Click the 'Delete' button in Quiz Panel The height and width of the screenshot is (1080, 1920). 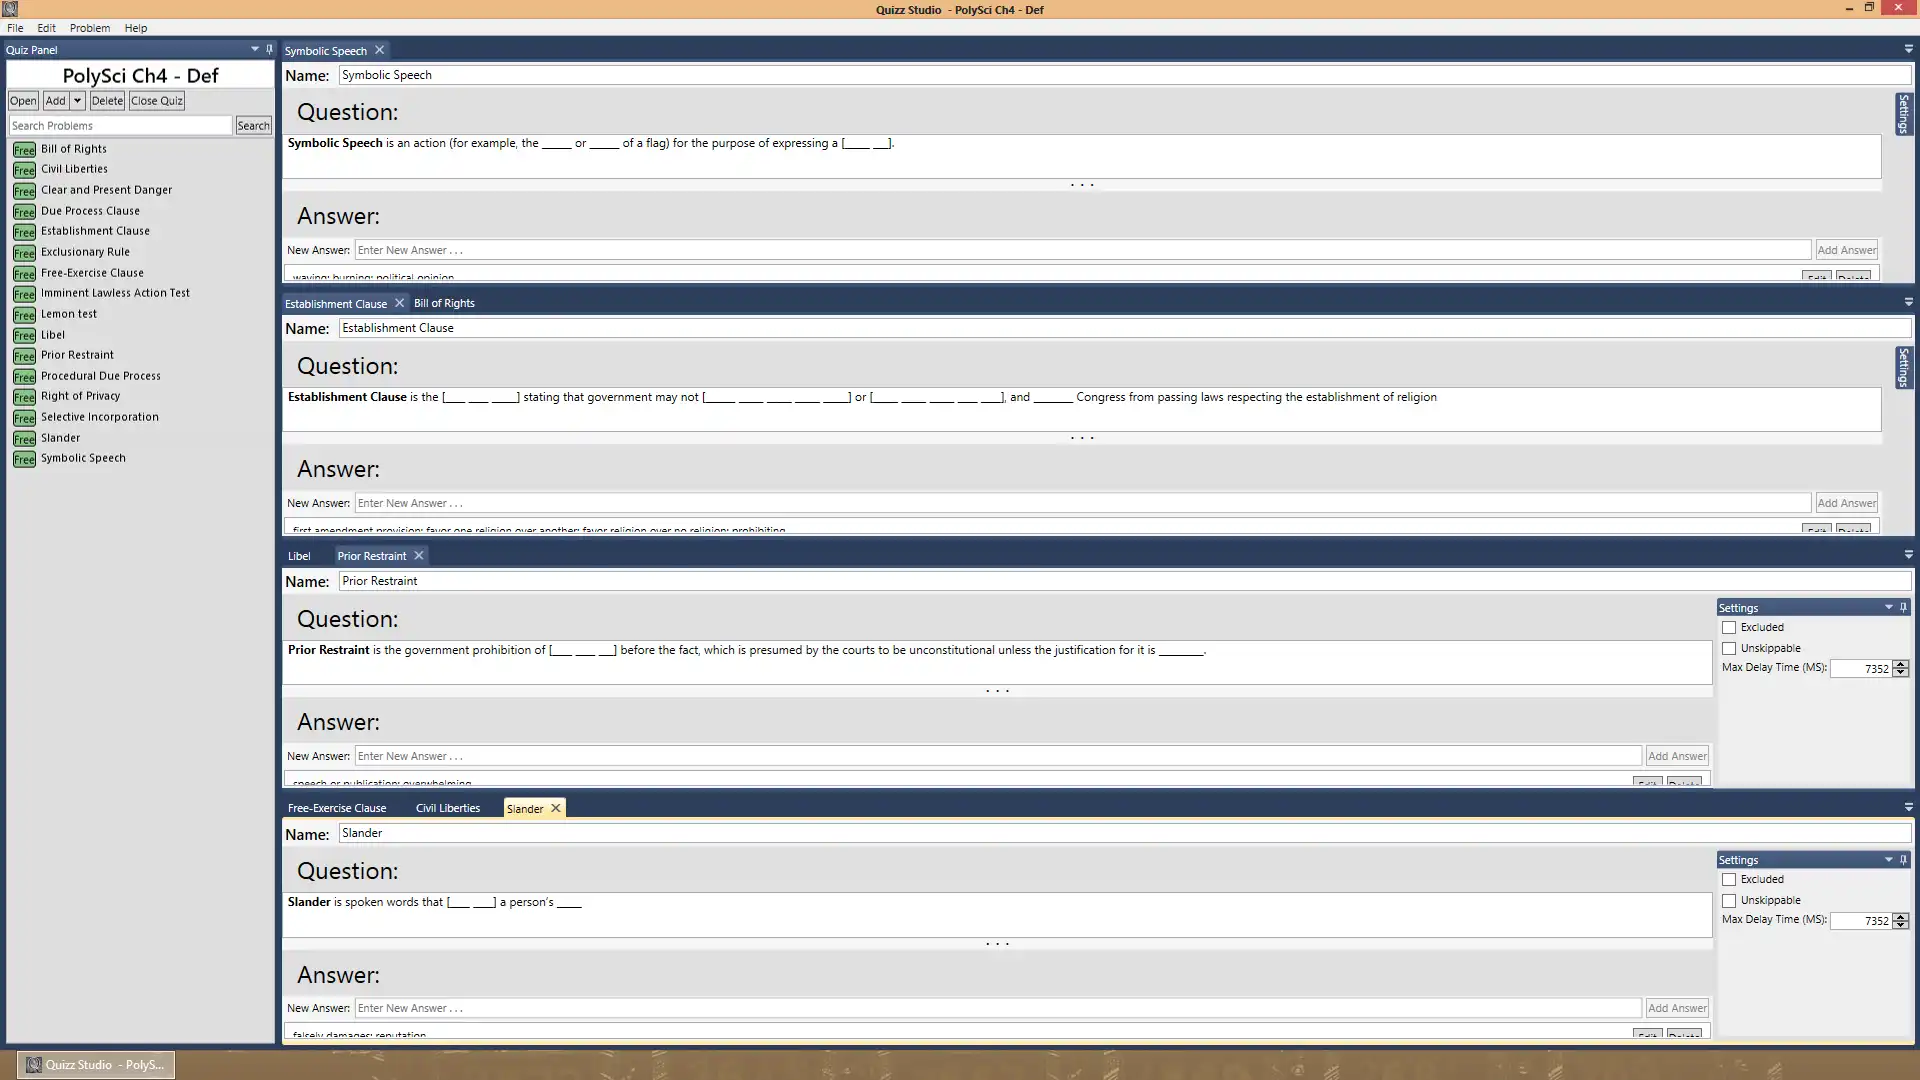coord(105,99)
